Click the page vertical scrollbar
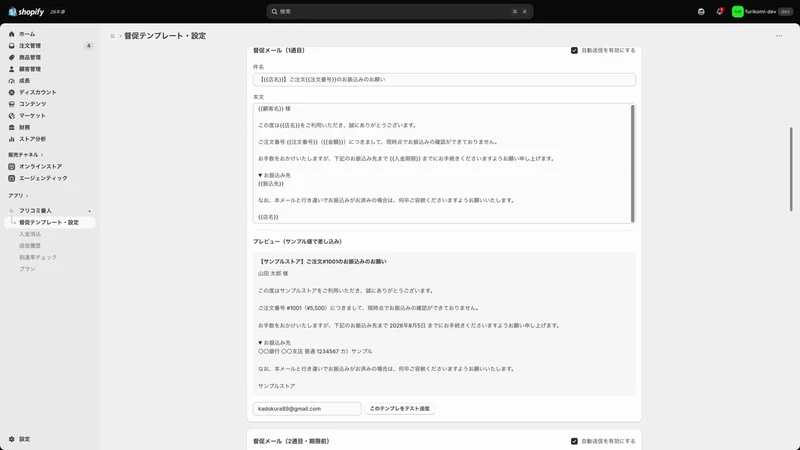 791,169
